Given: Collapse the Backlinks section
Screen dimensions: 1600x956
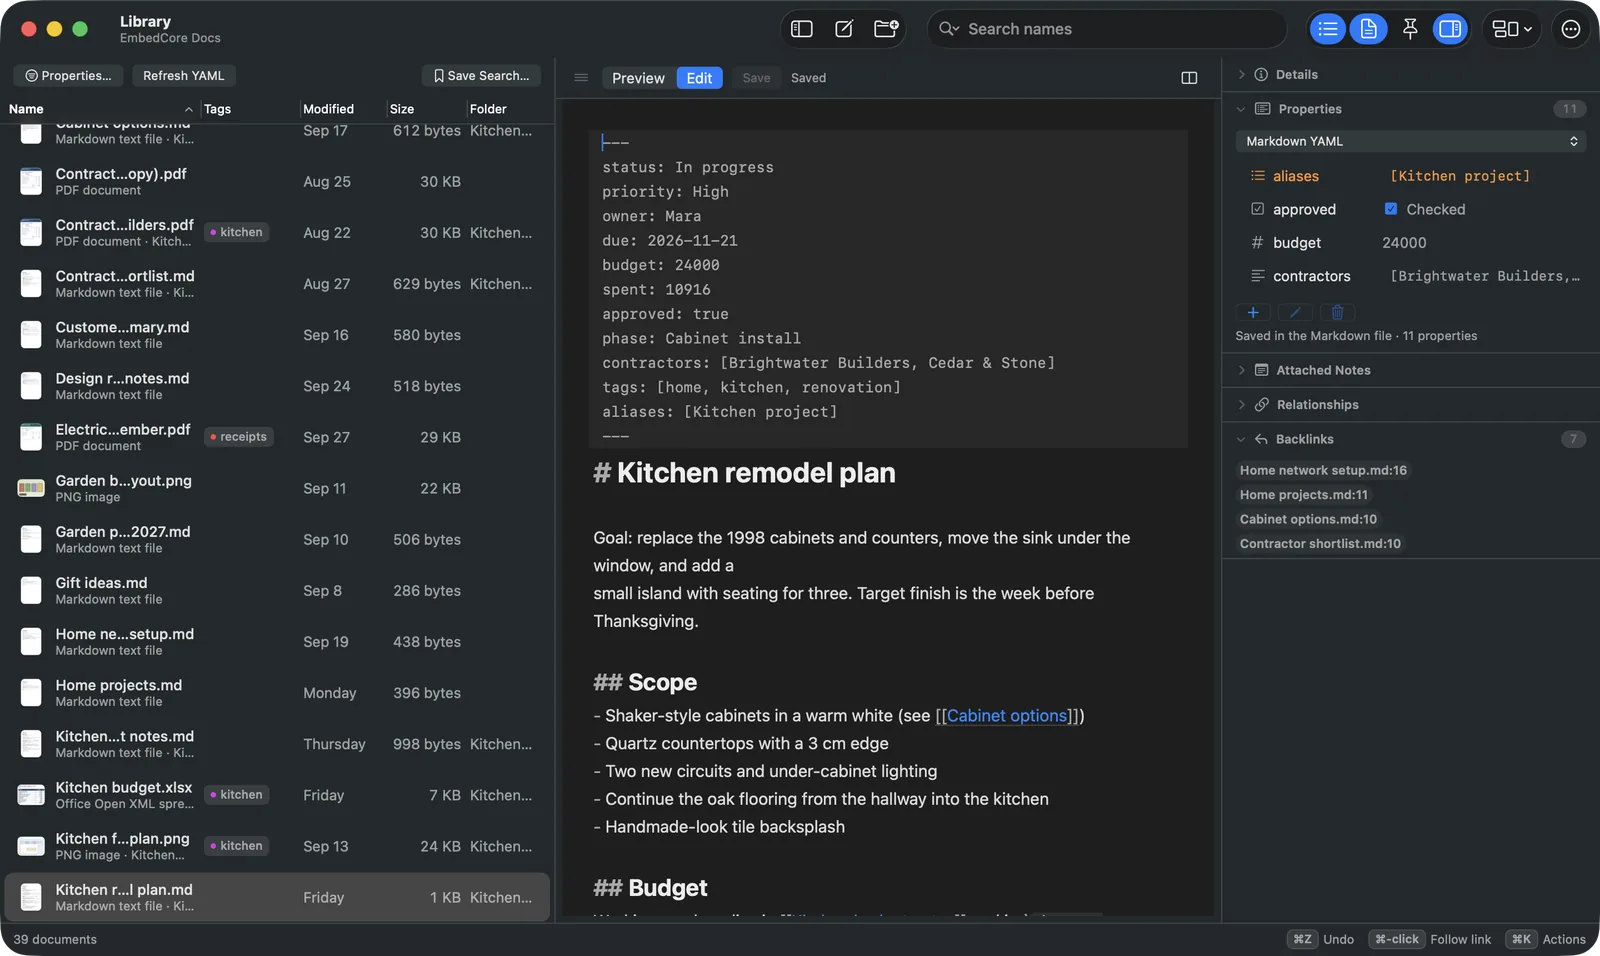Looking at the screenshot, I should (x=1241, y=439).
